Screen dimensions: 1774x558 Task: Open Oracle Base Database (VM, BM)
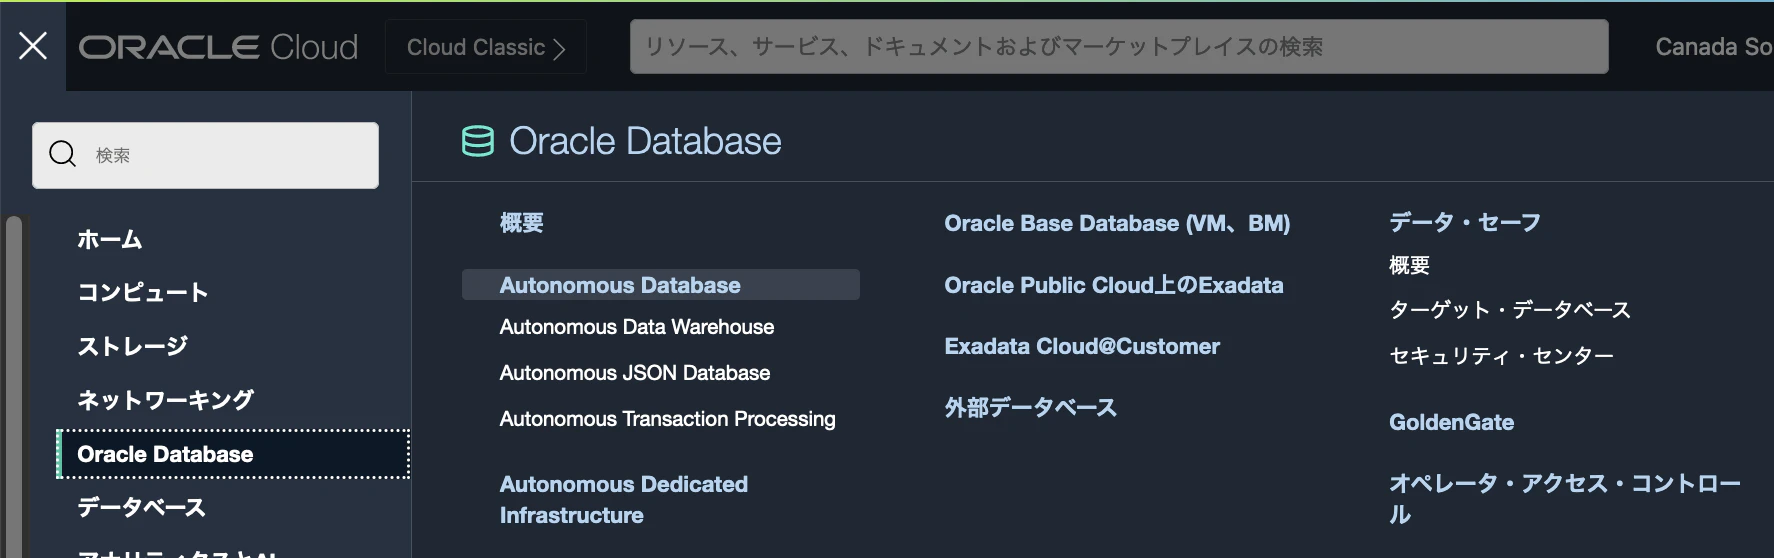(1117, 223)
